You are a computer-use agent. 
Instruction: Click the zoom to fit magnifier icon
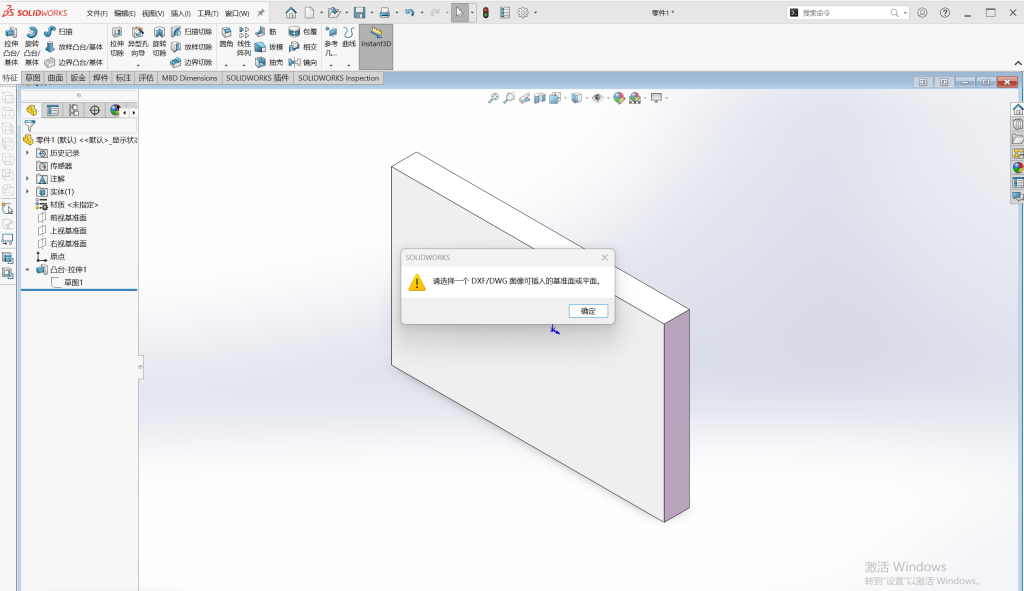click(493, 98)
